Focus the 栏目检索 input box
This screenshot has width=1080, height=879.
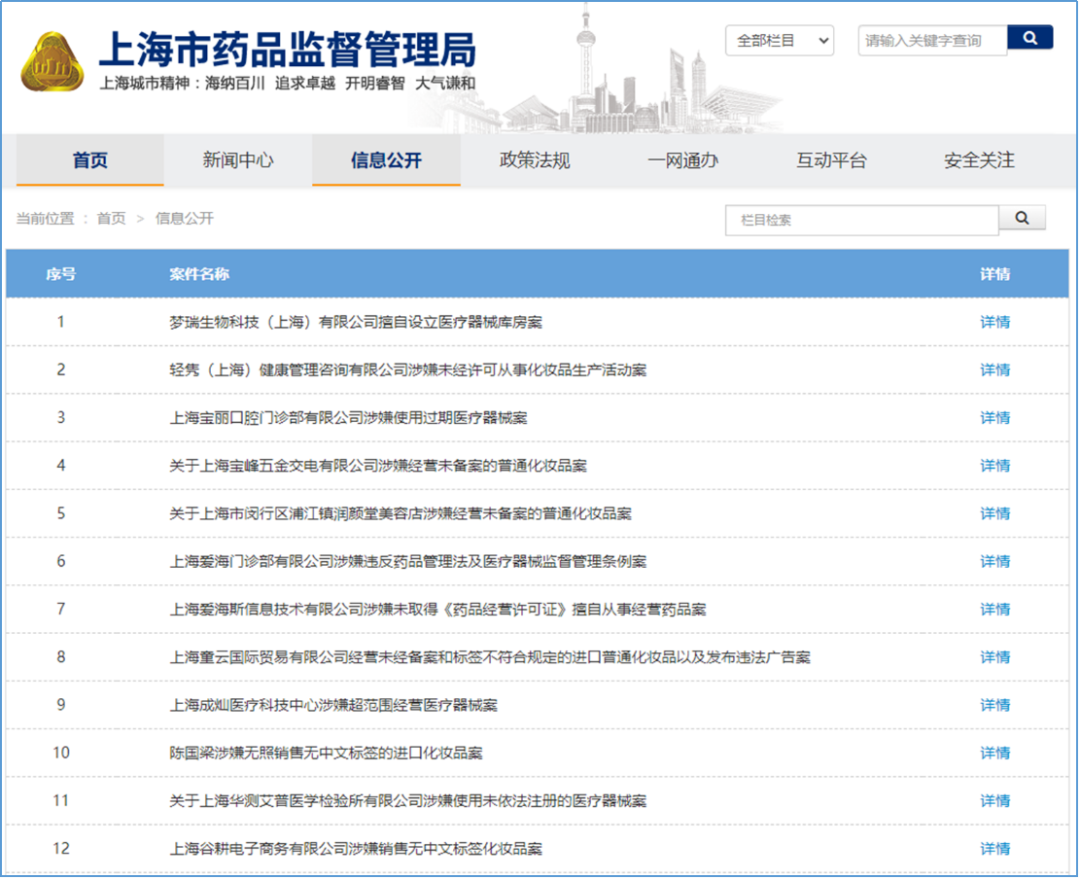(x=861, y=220)
